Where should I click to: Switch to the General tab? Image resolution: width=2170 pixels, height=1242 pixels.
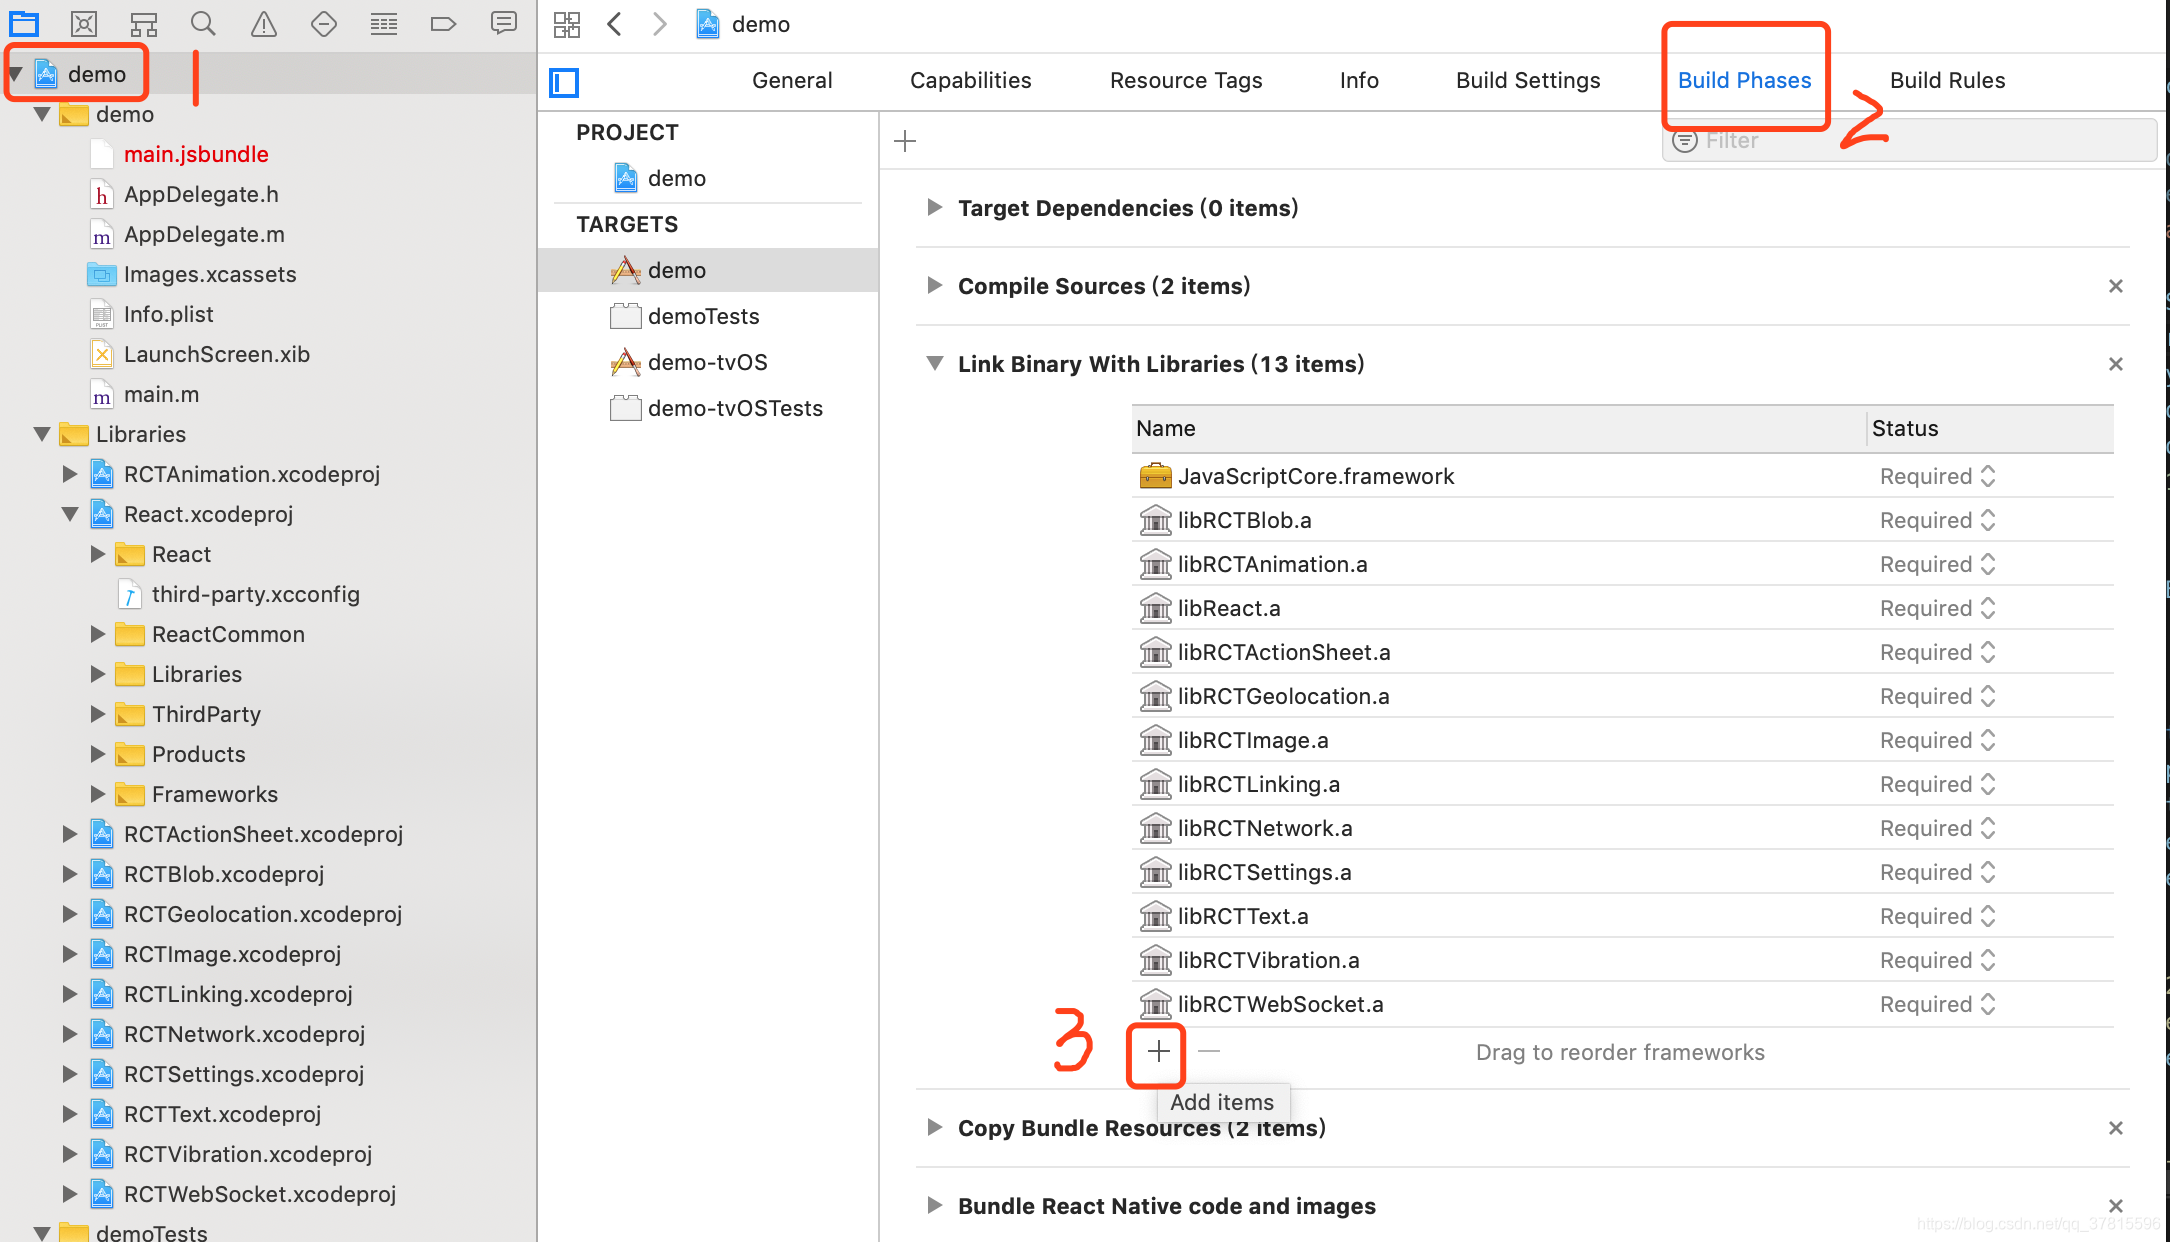point(792,80)
